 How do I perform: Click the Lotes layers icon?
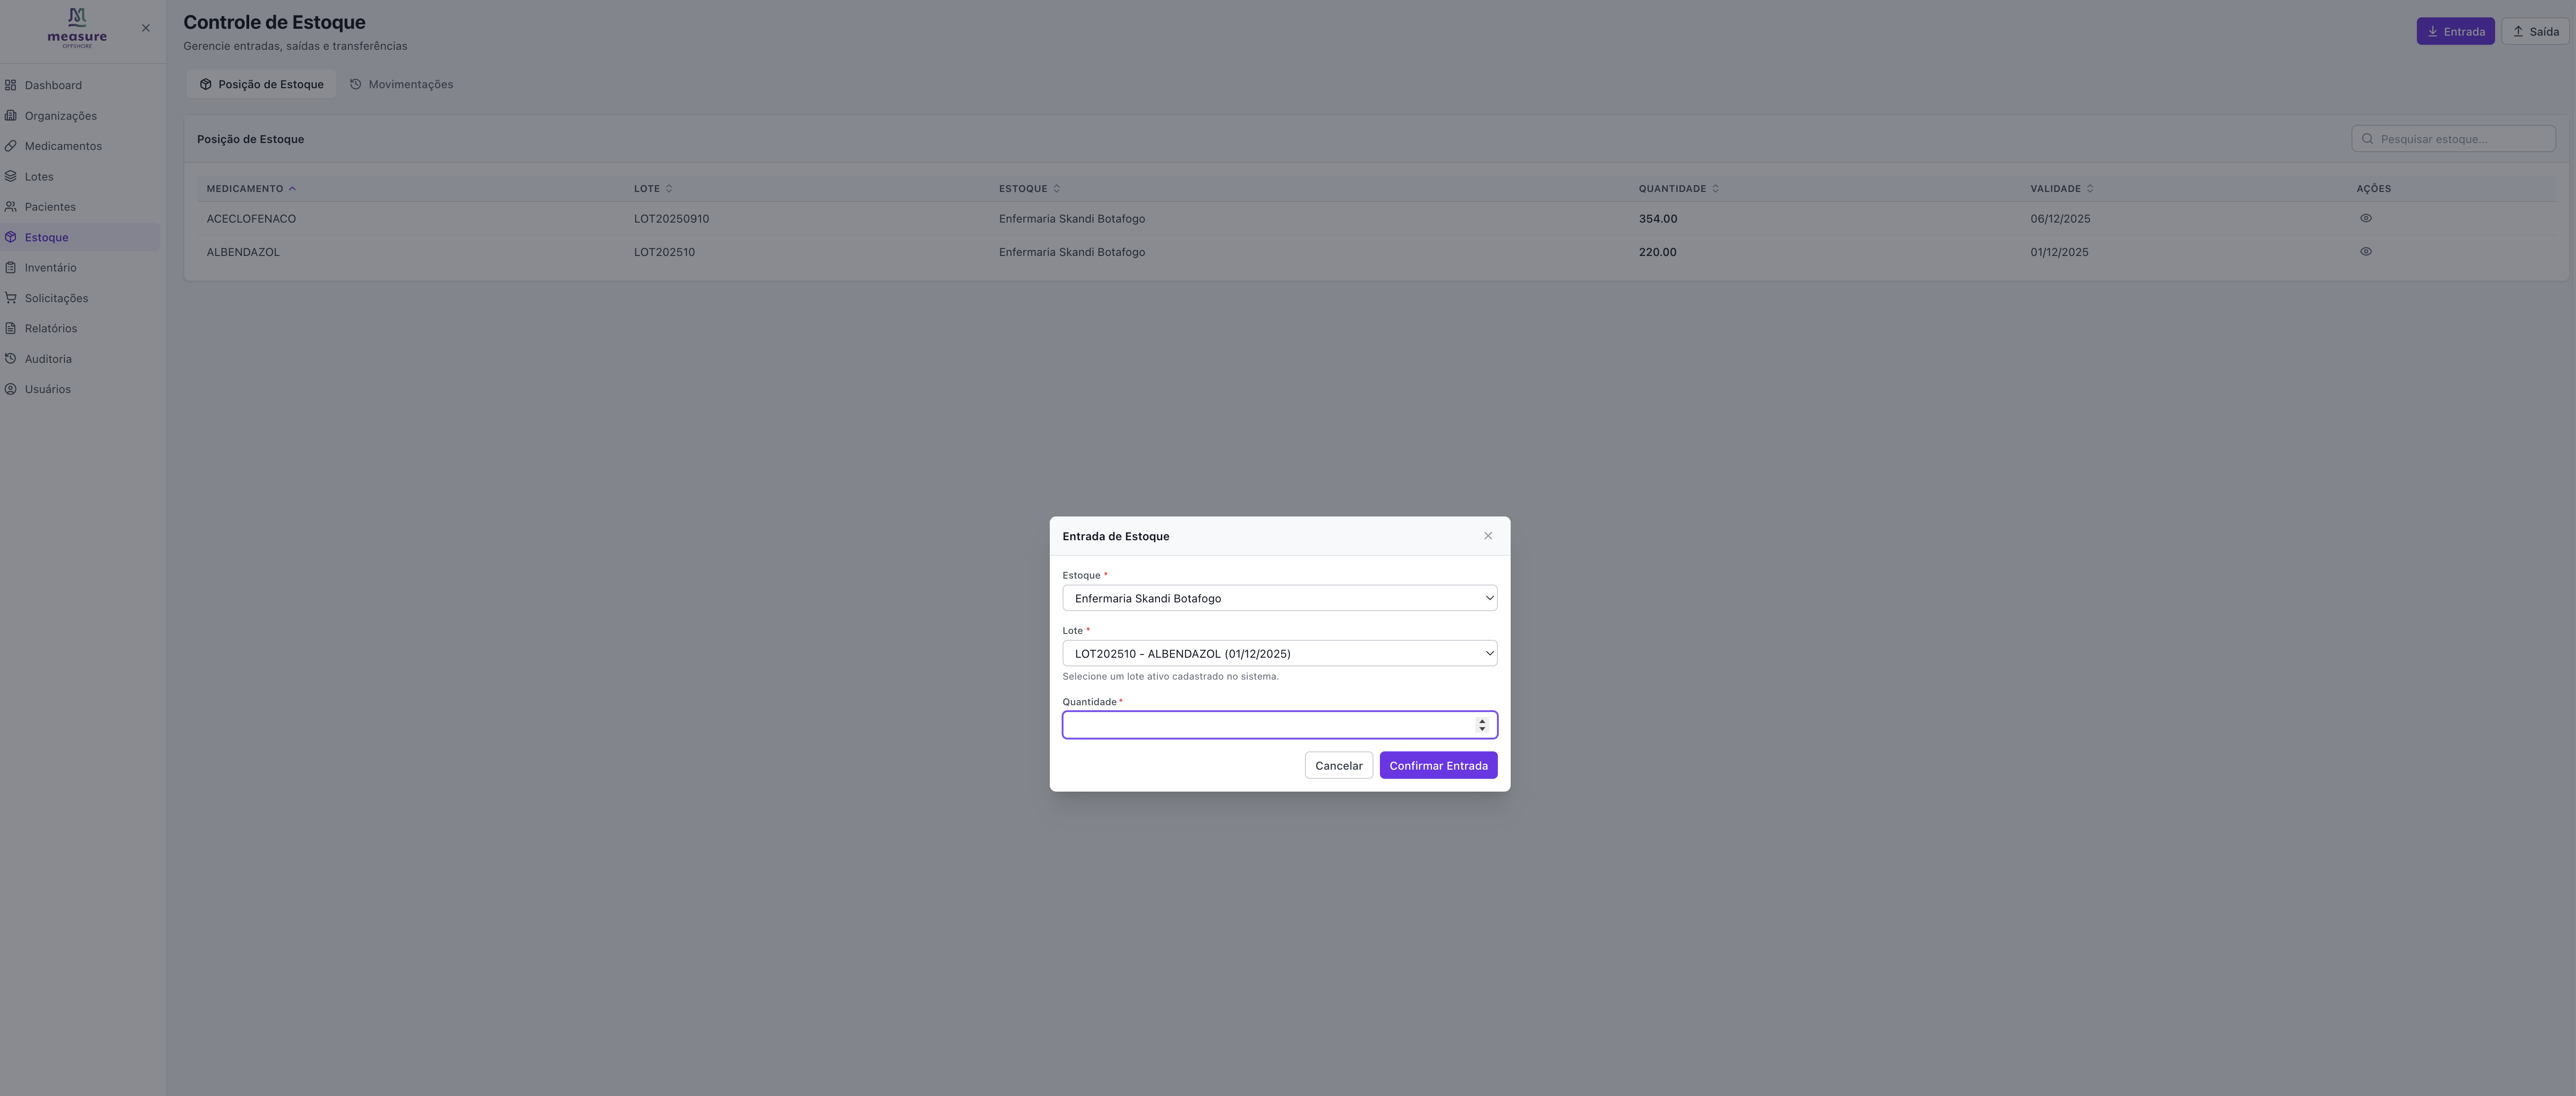(x=11, y=177)
